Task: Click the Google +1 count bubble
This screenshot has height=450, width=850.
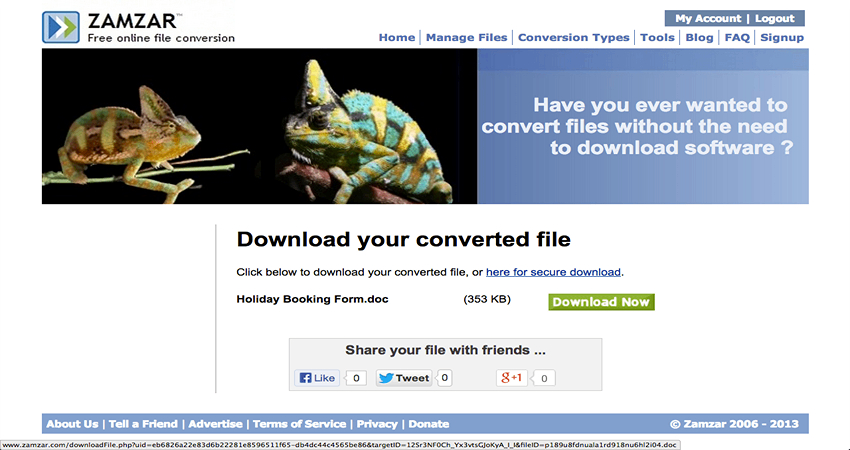Action: point(544,378)
